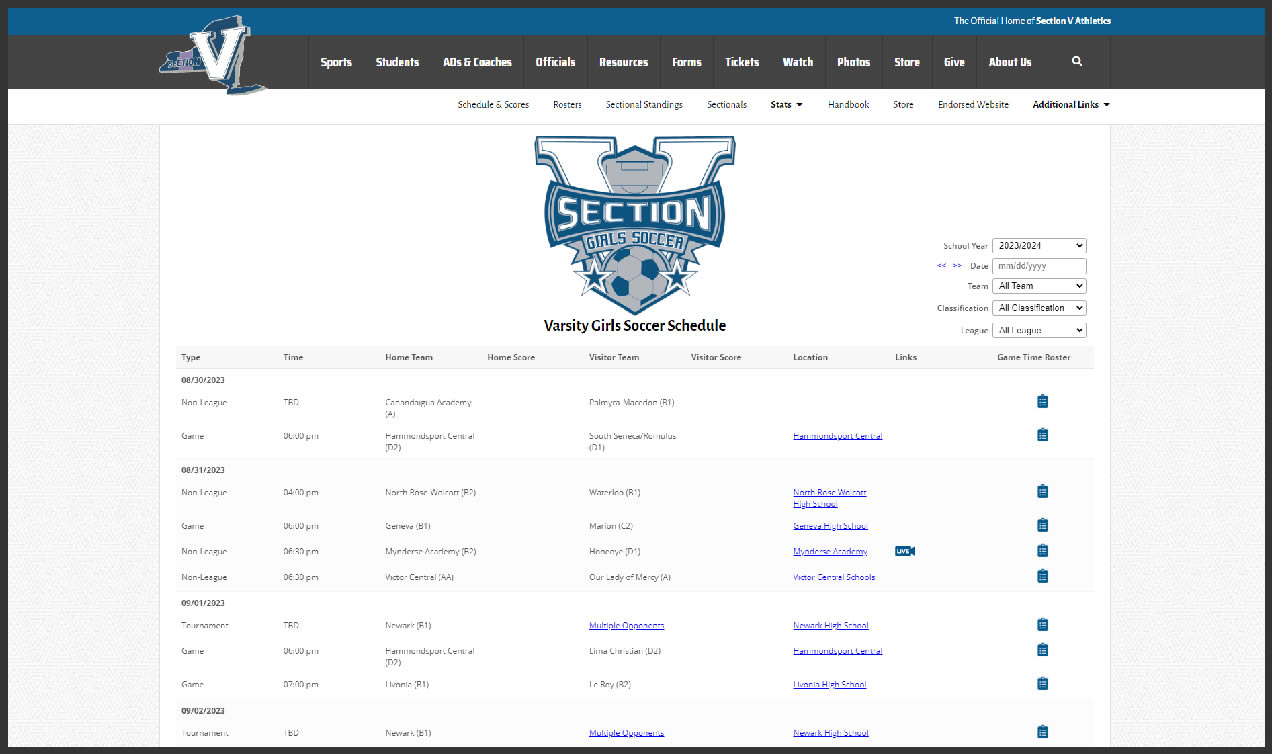Open the ADs & Coaches menu
Image resolution: width=1272 pixels, height=754 pixels.
click(x=477, y=62)
